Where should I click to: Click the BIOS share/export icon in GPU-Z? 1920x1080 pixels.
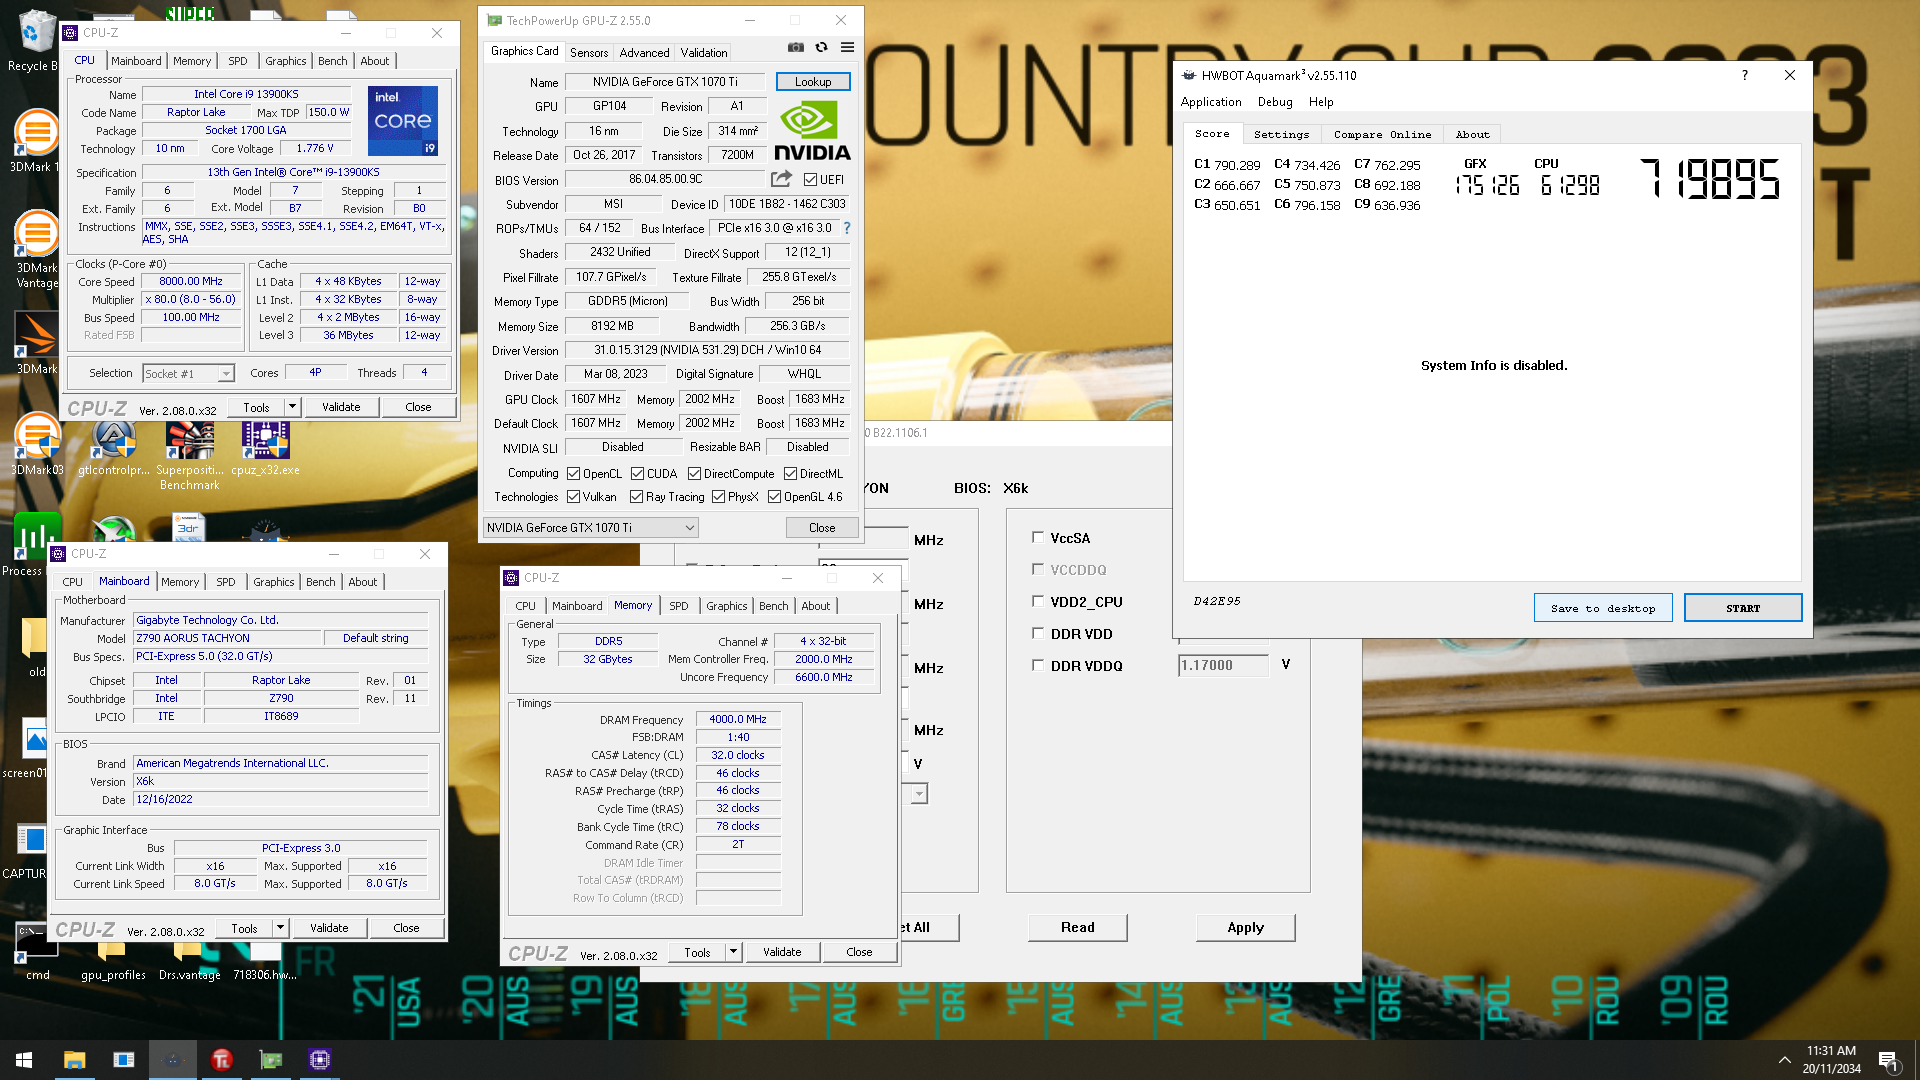(x=781, y=179)
